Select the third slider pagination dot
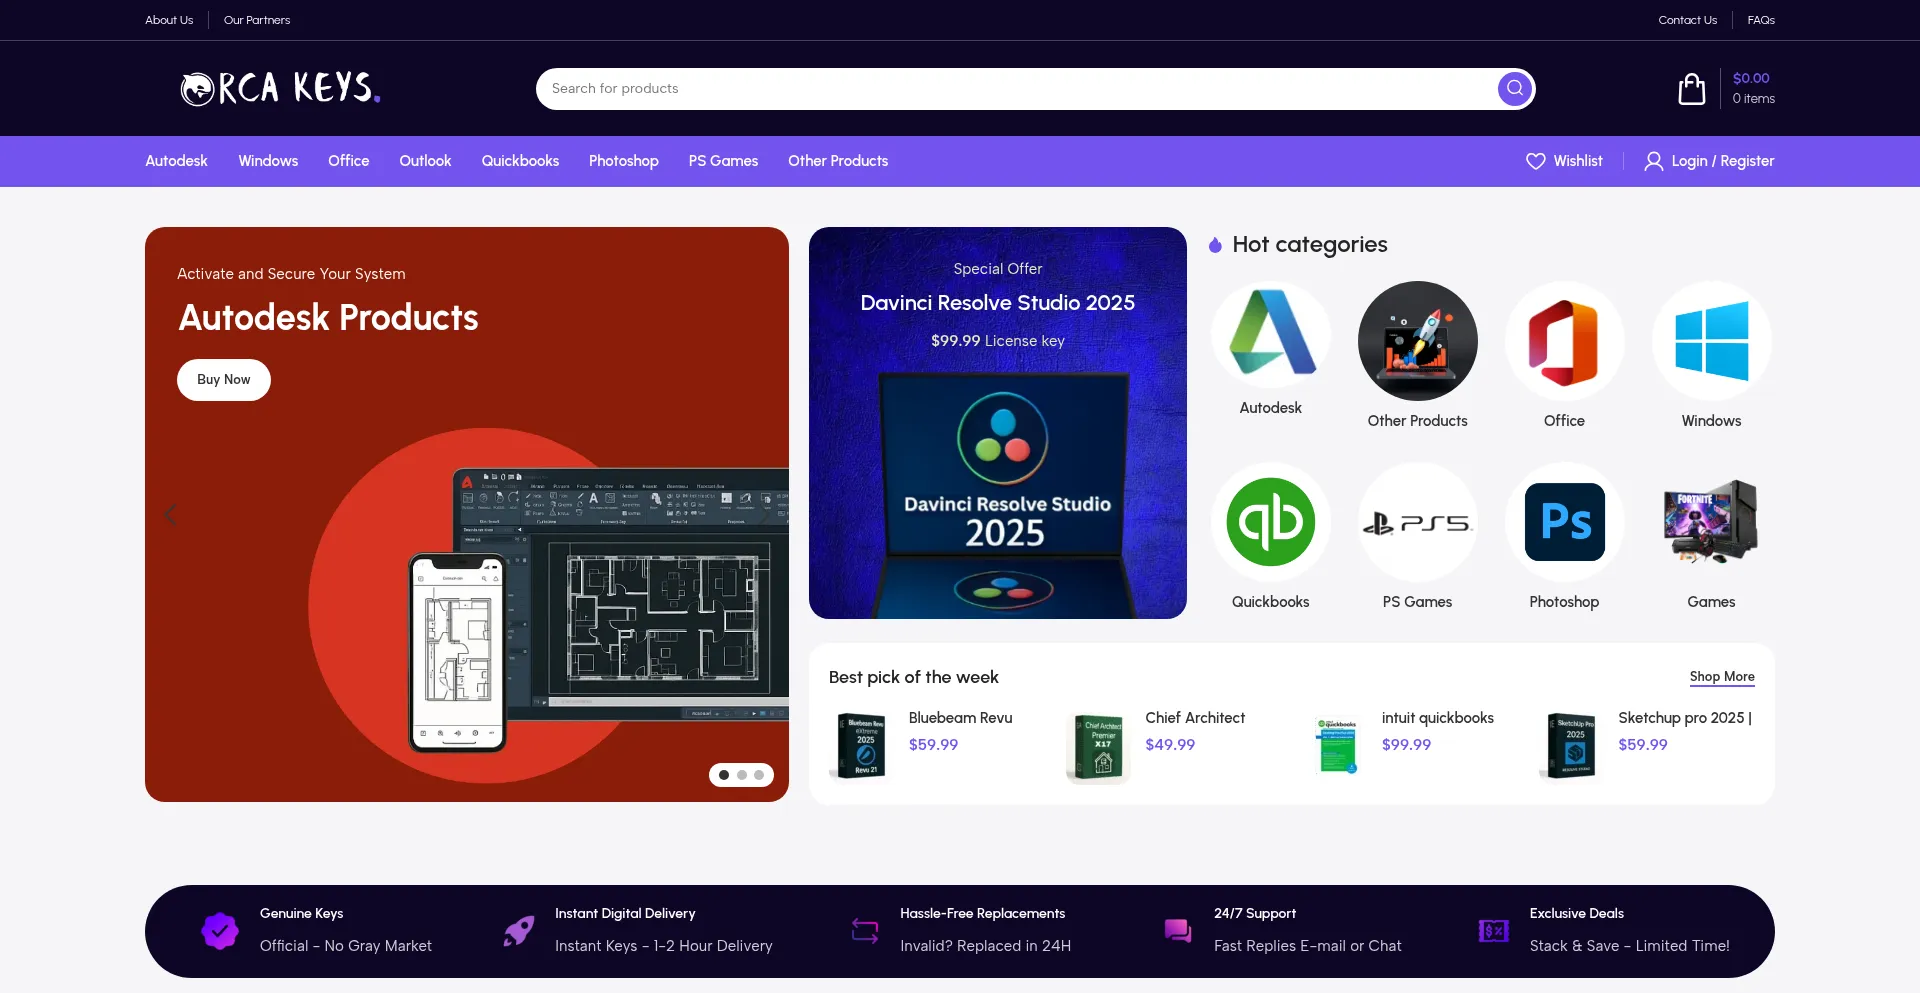Viewport: 1920px width, 993px height. coord(759,775)
